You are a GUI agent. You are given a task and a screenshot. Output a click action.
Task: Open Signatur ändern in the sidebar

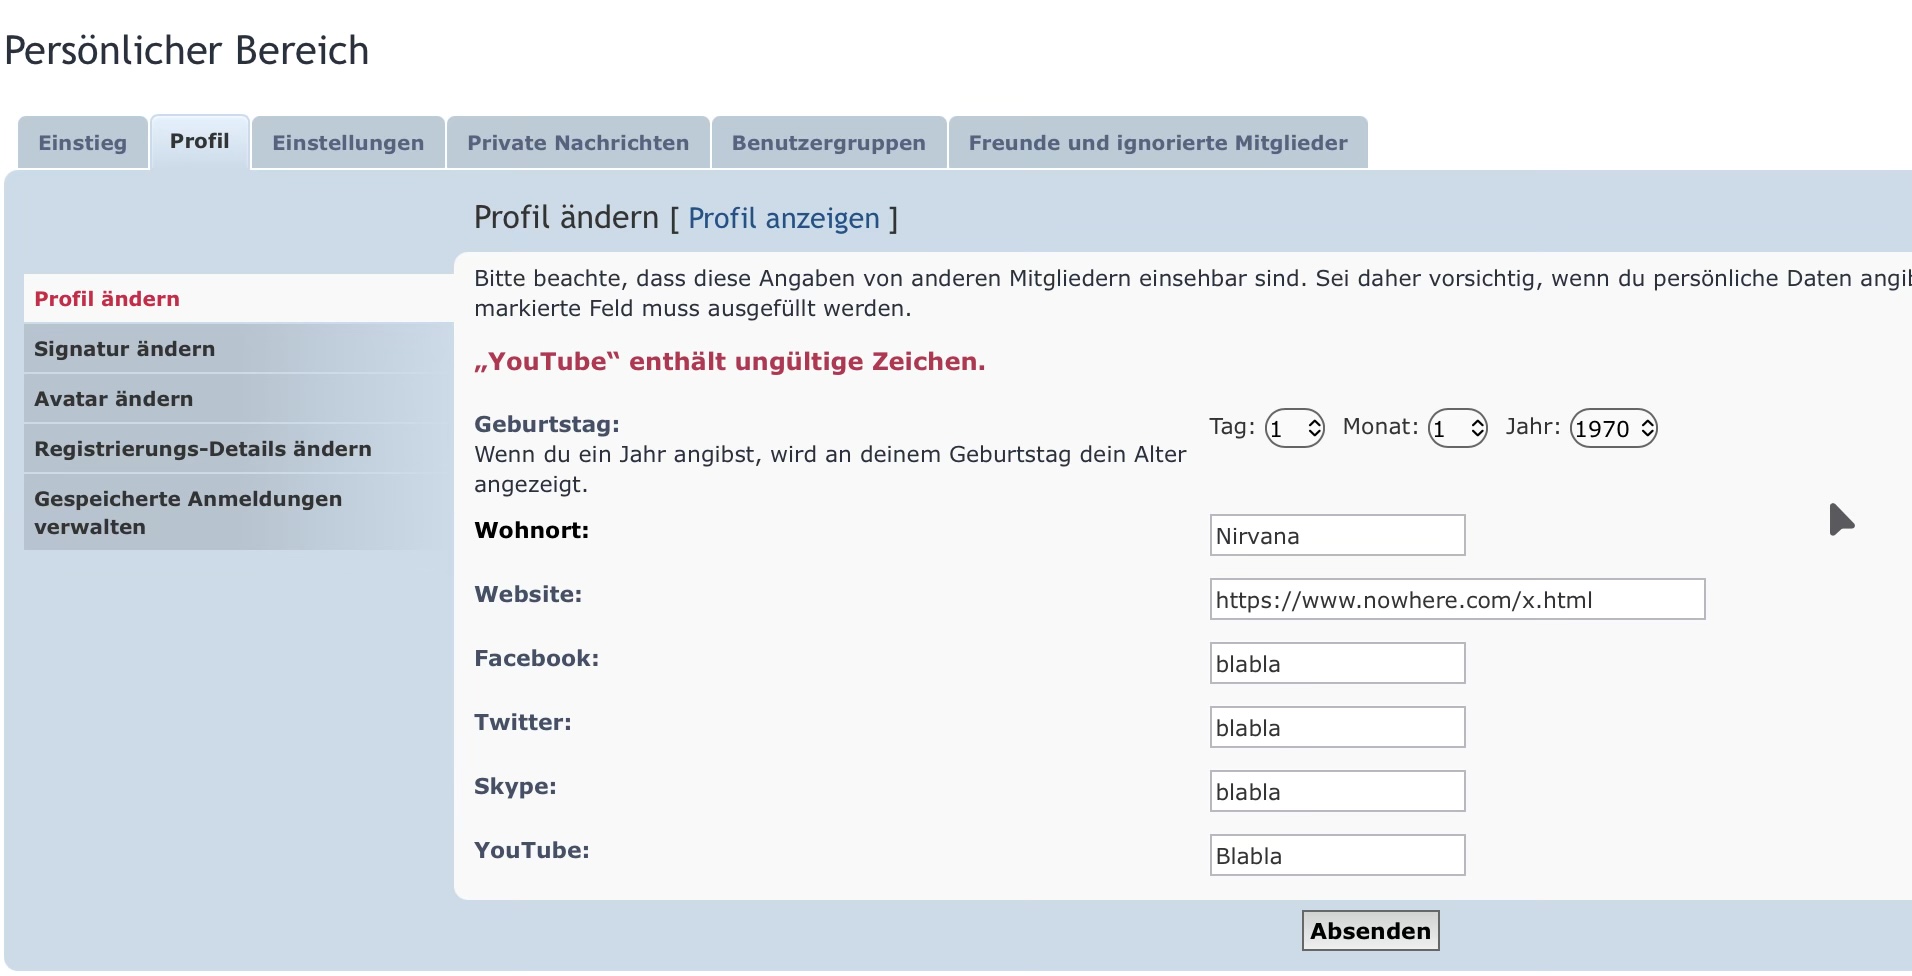239,348
